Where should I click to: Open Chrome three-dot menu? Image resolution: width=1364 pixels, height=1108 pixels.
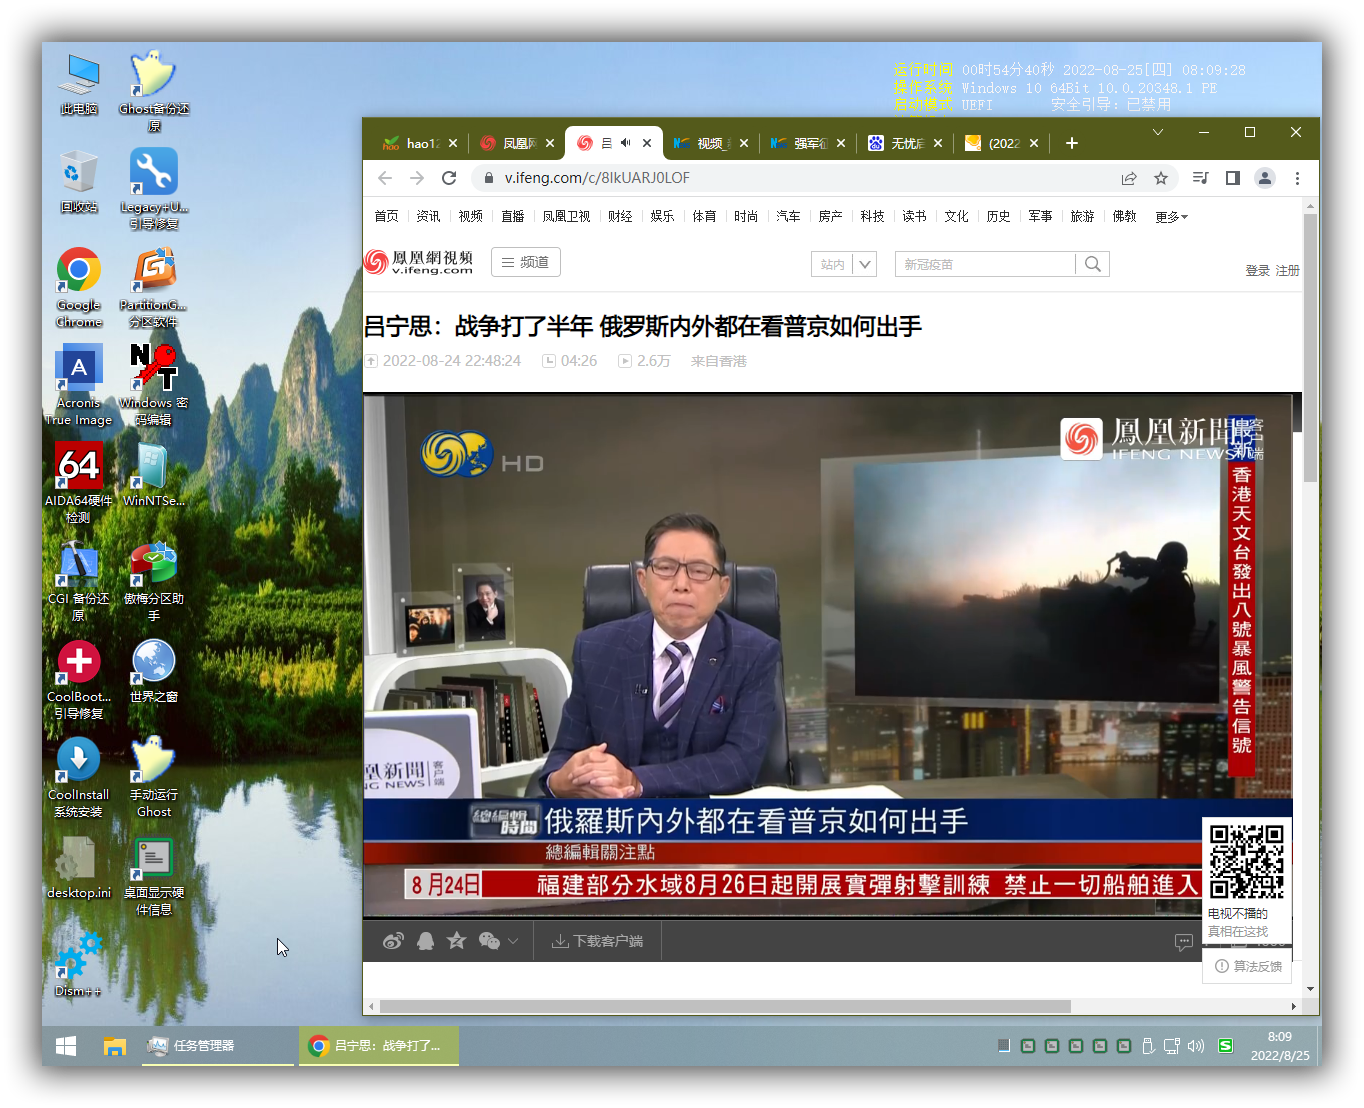(1297, 178)
